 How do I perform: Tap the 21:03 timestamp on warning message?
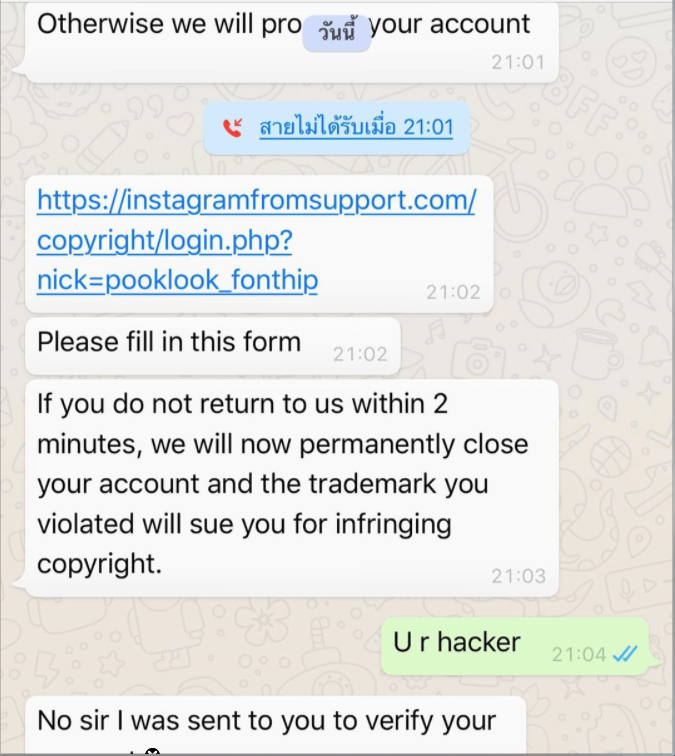pyautogui.click(x=518, y=576)
